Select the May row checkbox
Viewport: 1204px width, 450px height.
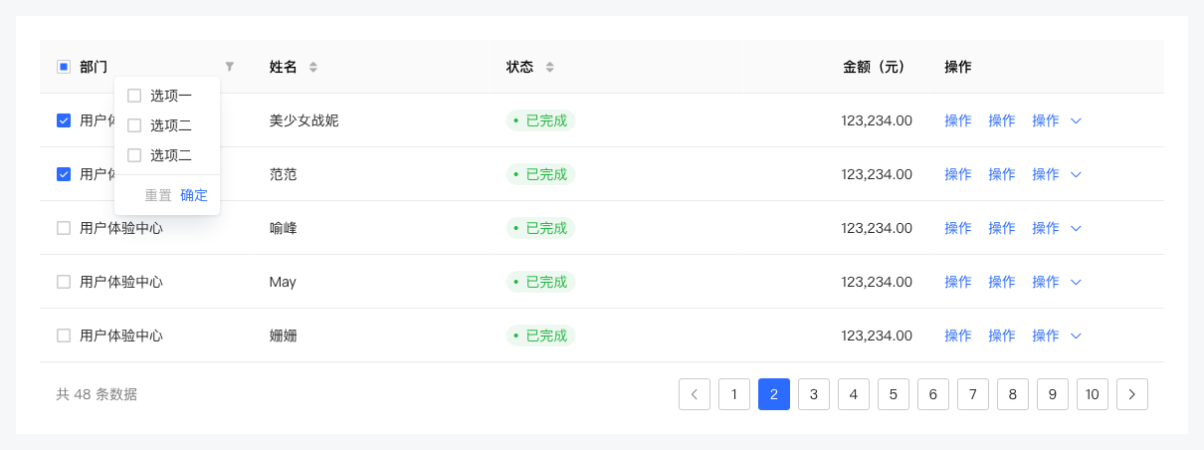63,282
